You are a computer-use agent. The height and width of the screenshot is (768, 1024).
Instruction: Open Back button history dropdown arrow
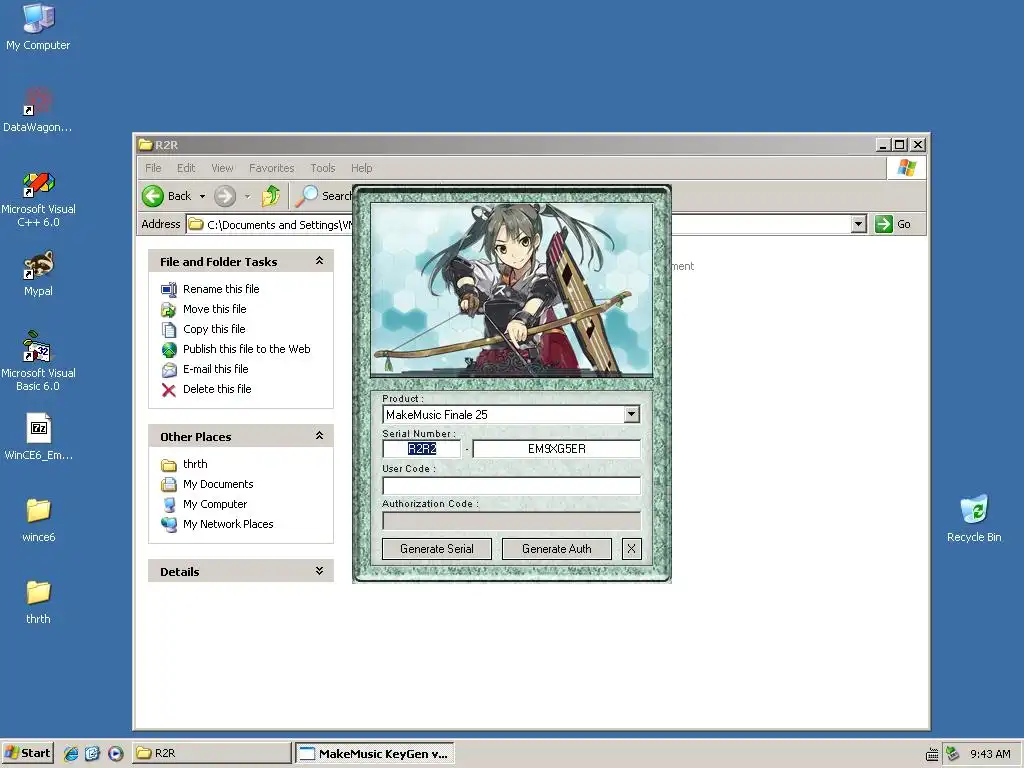point(202,196)
